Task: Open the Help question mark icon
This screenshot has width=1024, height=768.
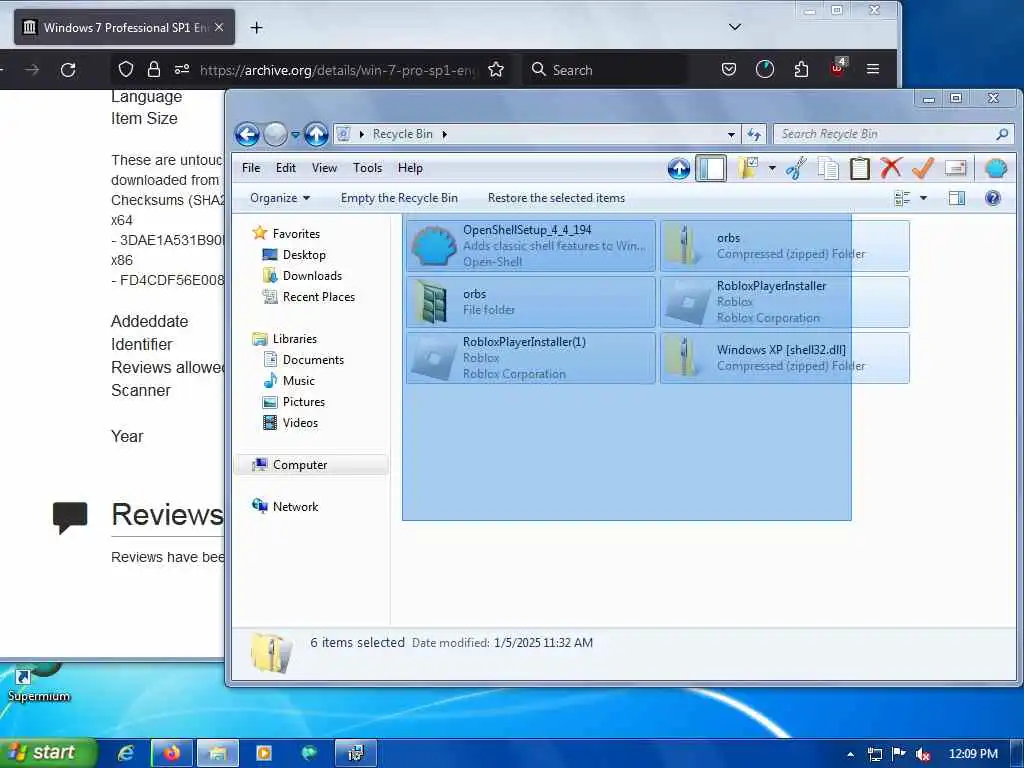Action: click(x=993, y=198)
